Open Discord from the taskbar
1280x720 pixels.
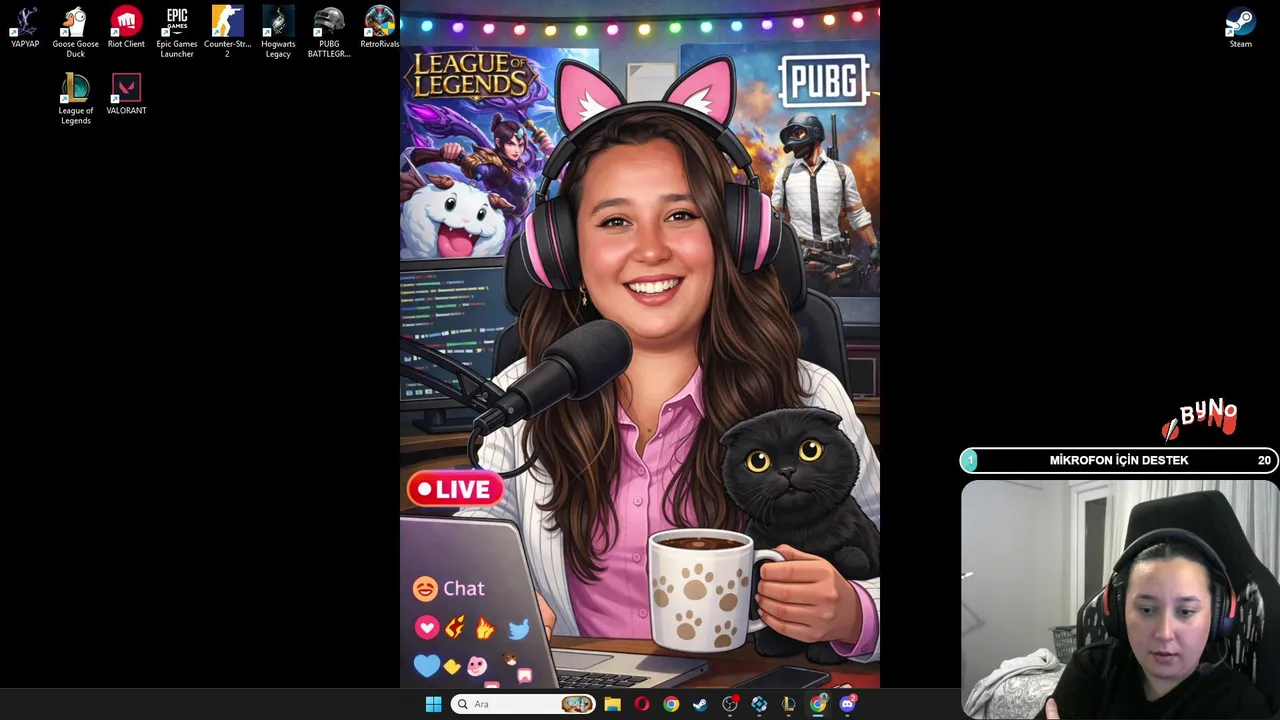(848, 704)
